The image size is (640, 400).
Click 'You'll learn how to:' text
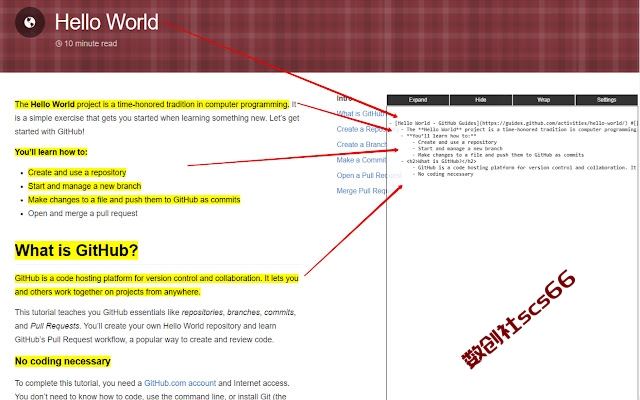51,152
